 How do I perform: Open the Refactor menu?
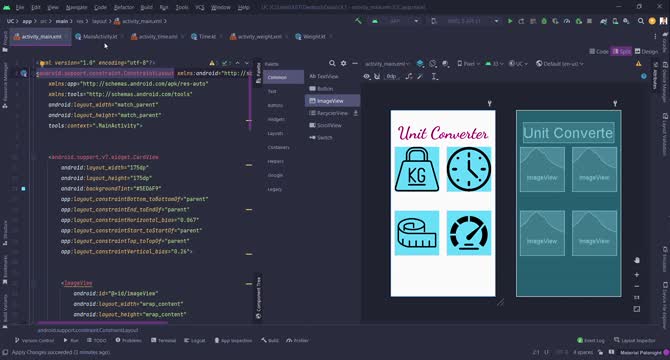coord(124,7)
